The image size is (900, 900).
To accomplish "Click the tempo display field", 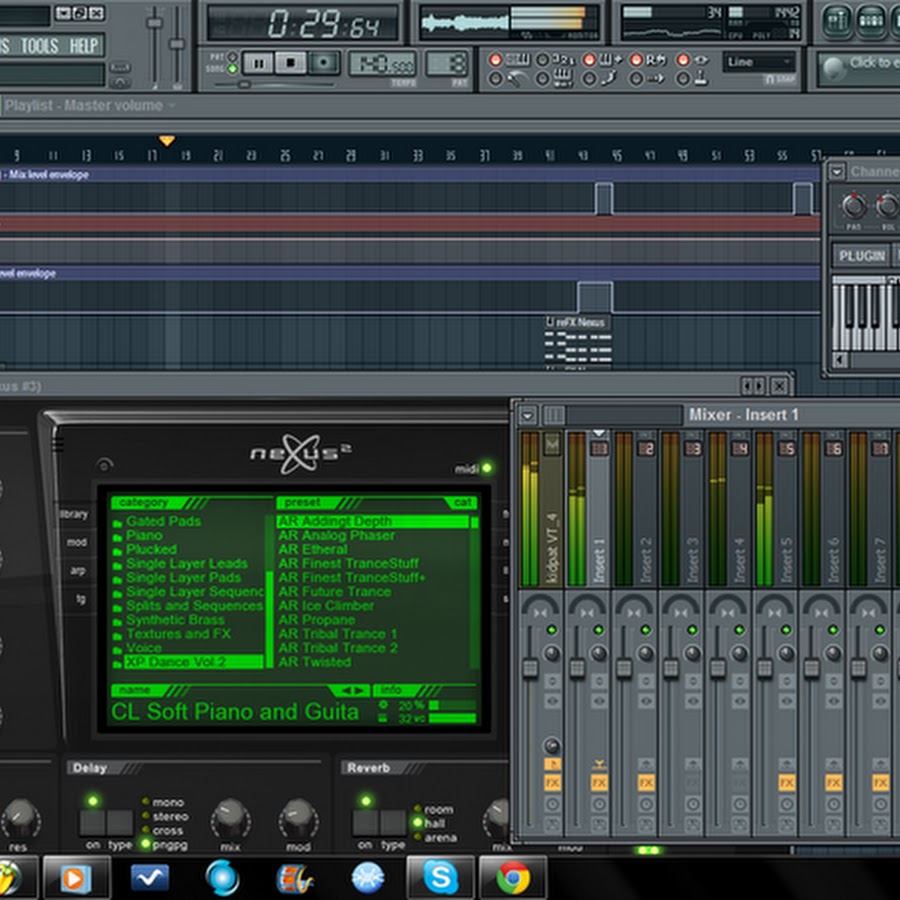I will pos(382,64).
